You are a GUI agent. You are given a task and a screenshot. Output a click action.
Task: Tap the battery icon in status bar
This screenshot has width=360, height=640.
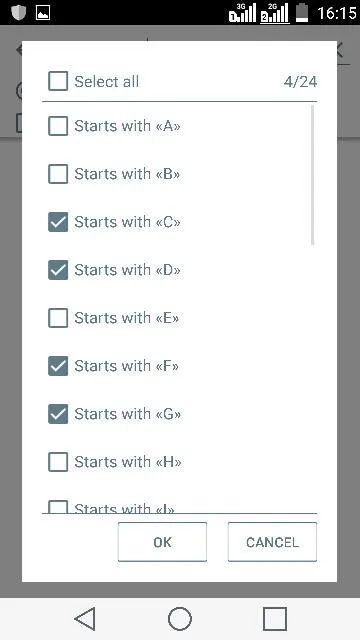pyautogui.click(x=302, y=13)
